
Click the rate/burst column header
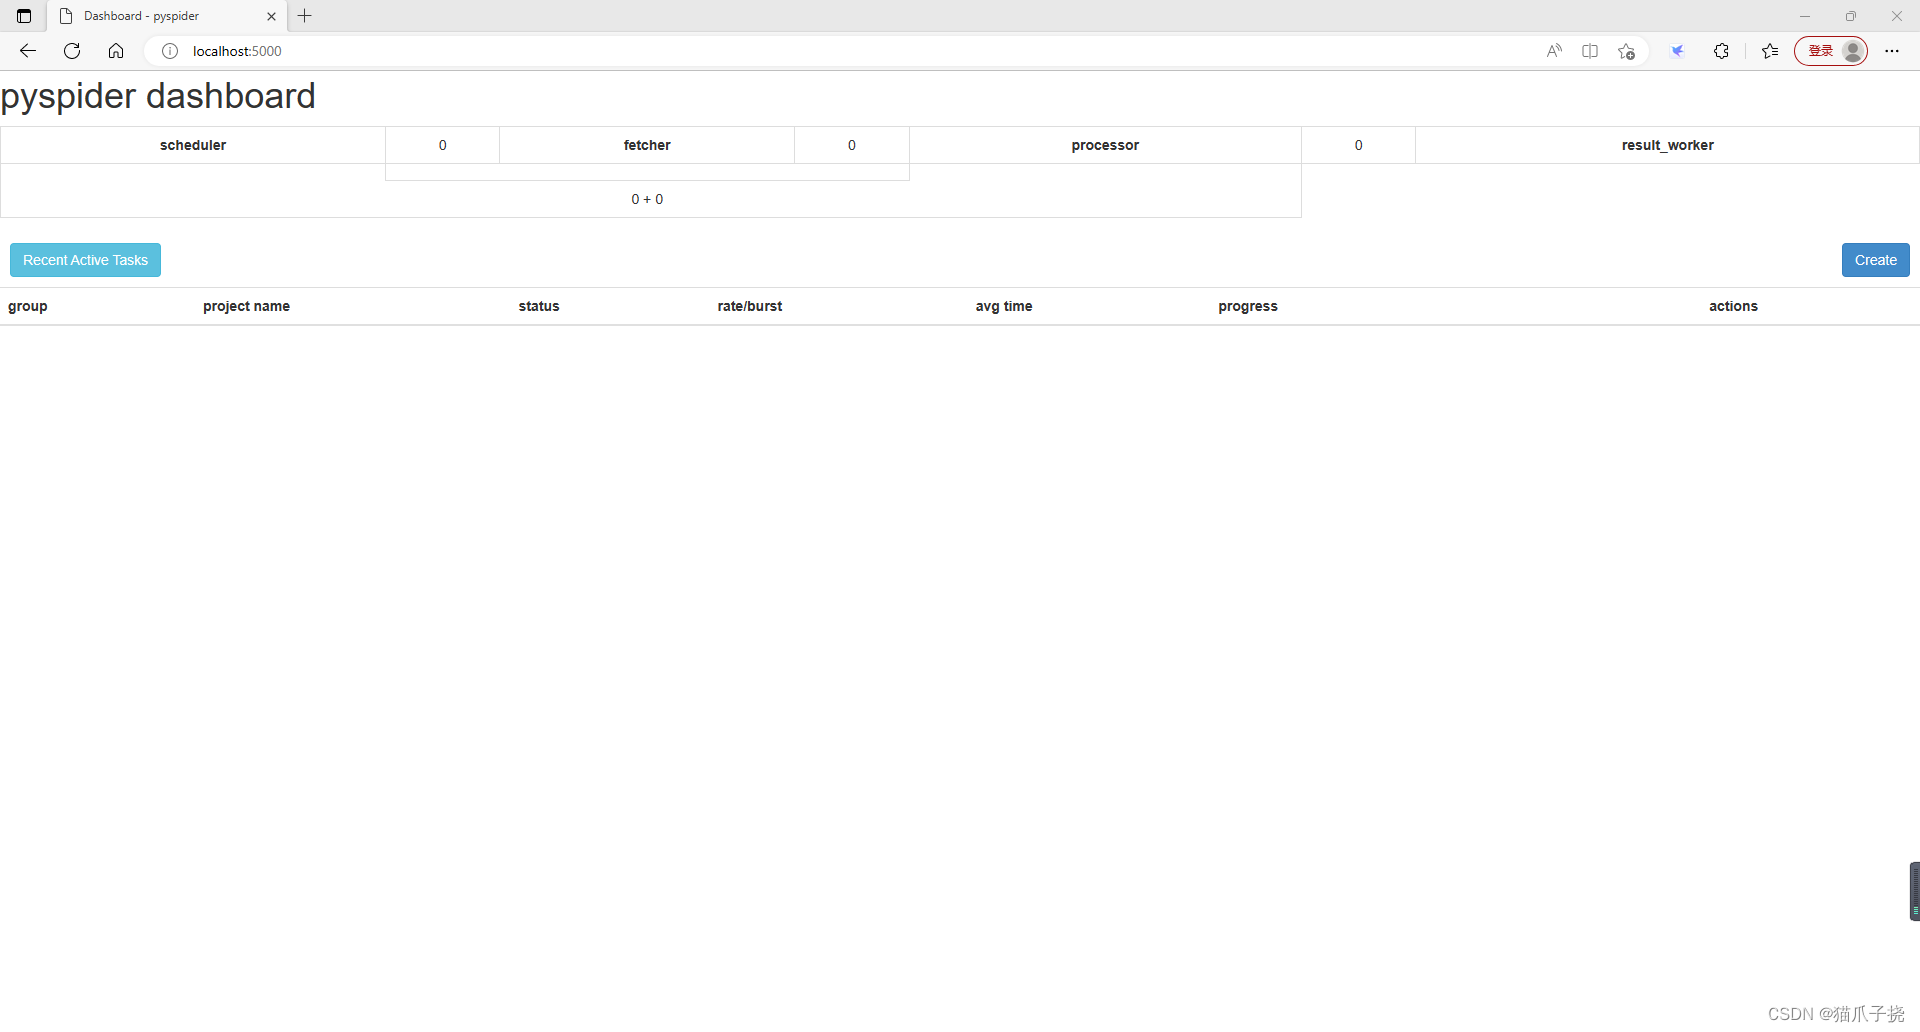750,306
